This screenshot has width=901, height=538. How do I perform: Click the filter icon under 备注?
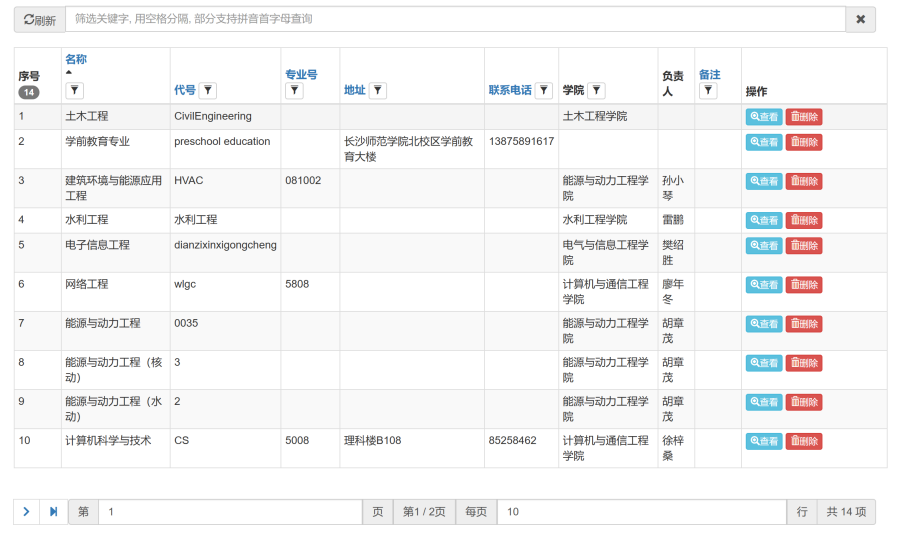coord(708,91)
